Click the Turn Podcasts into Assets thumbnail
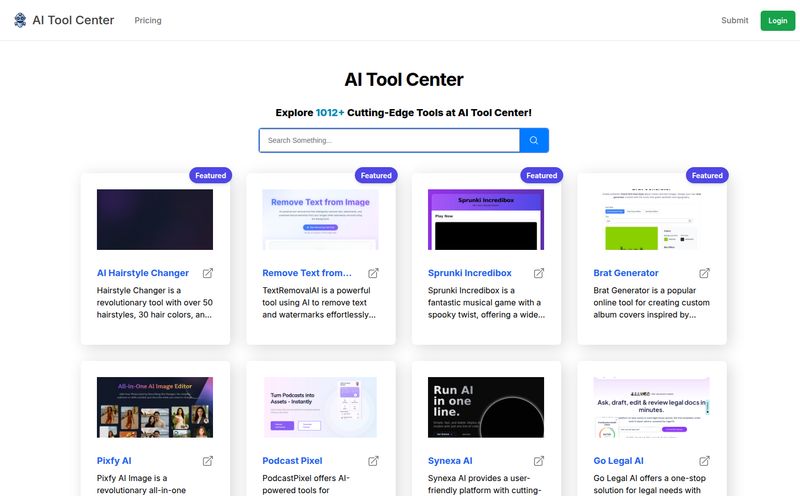The width and height of the screenshot is (800, 496). click(320, 407)
